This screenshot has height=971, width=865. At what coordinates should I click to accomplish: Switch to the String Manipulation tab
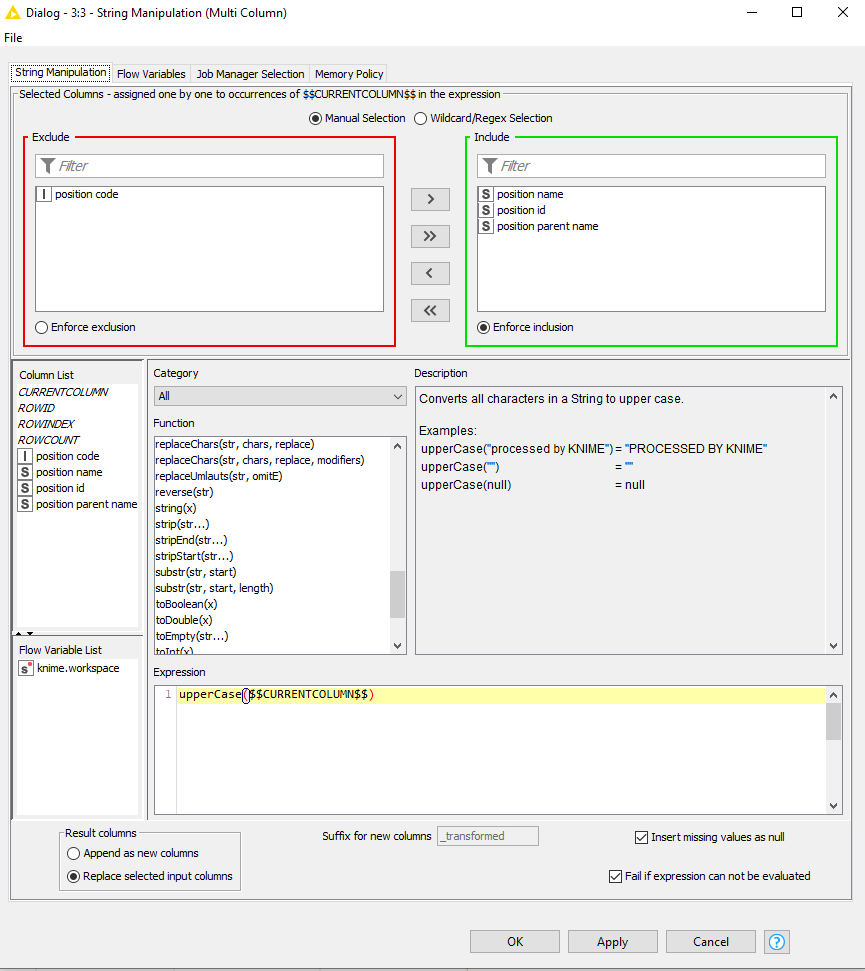61,72
